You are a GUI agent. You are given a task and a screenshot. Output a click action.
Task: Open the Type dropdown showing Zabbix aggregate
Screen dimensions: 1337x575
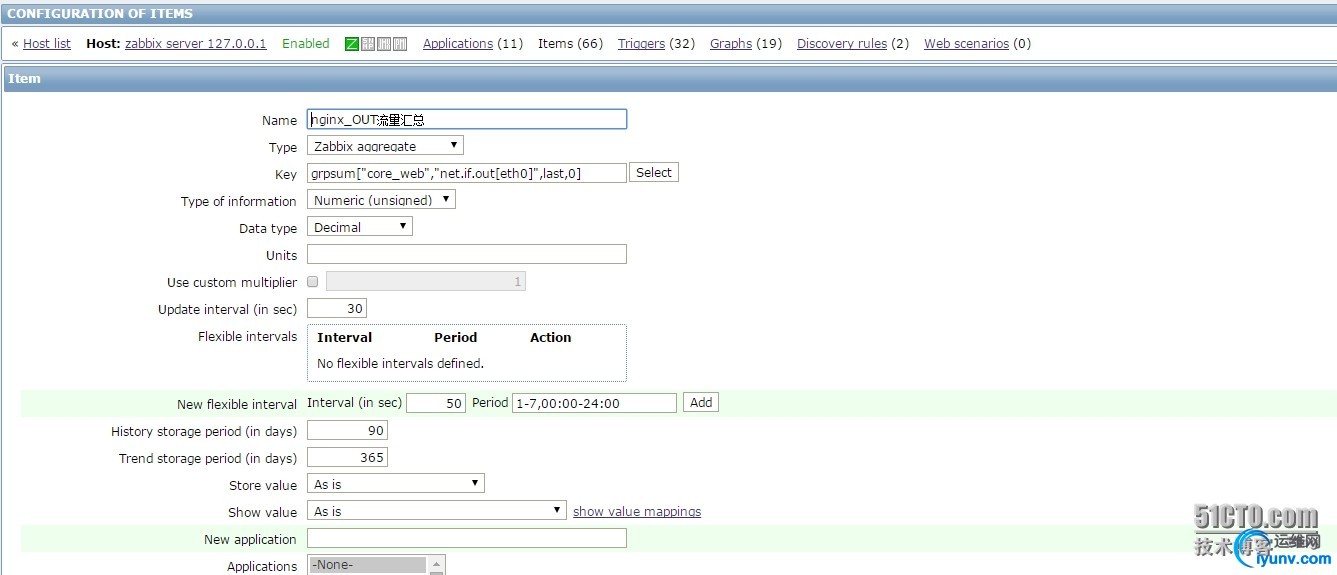click(x=385, y=146)
